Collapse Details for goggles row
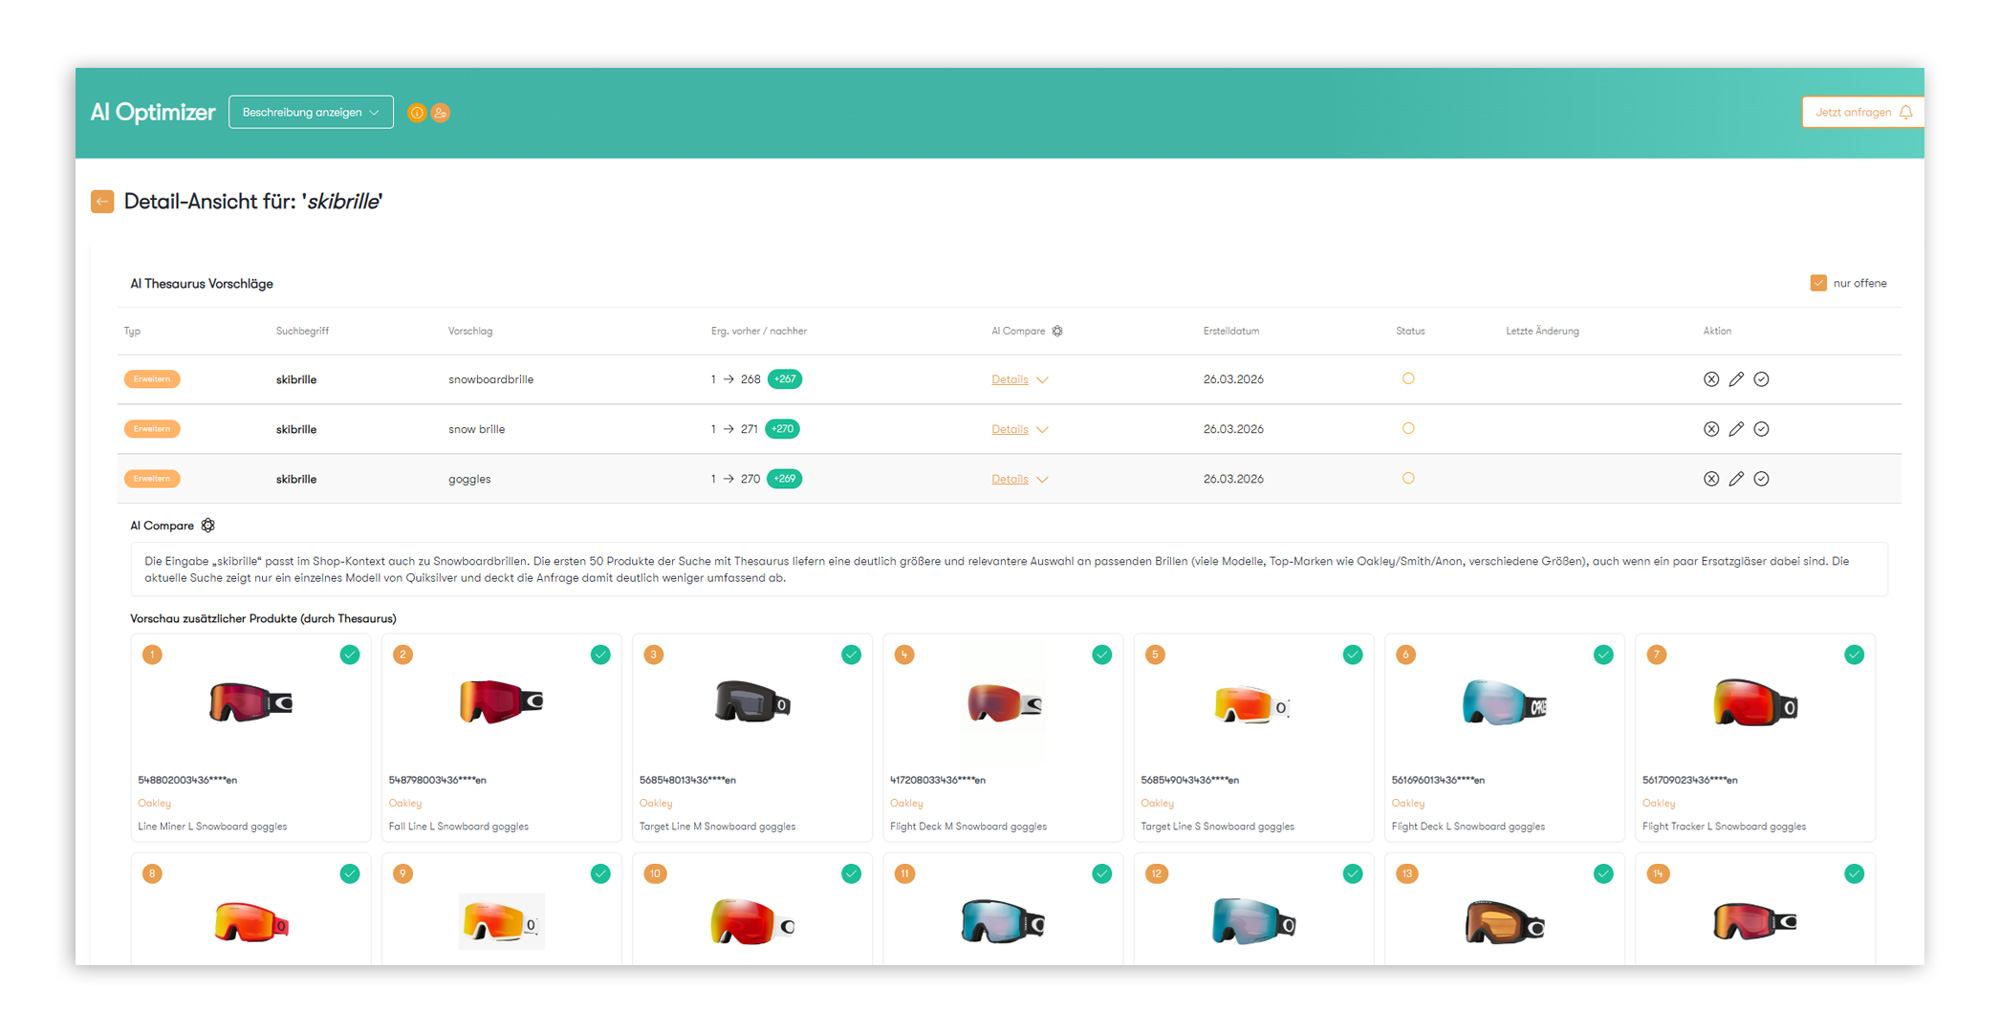This screenshot has width=2000, height=1033. 1019,480
